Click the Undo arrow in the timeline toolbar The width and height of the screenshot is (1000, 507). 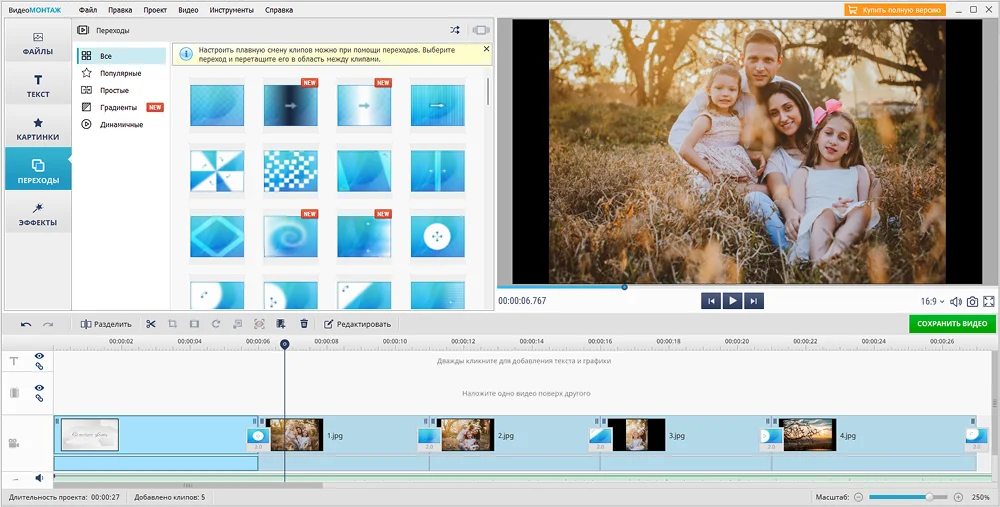[x=26, y=324]
